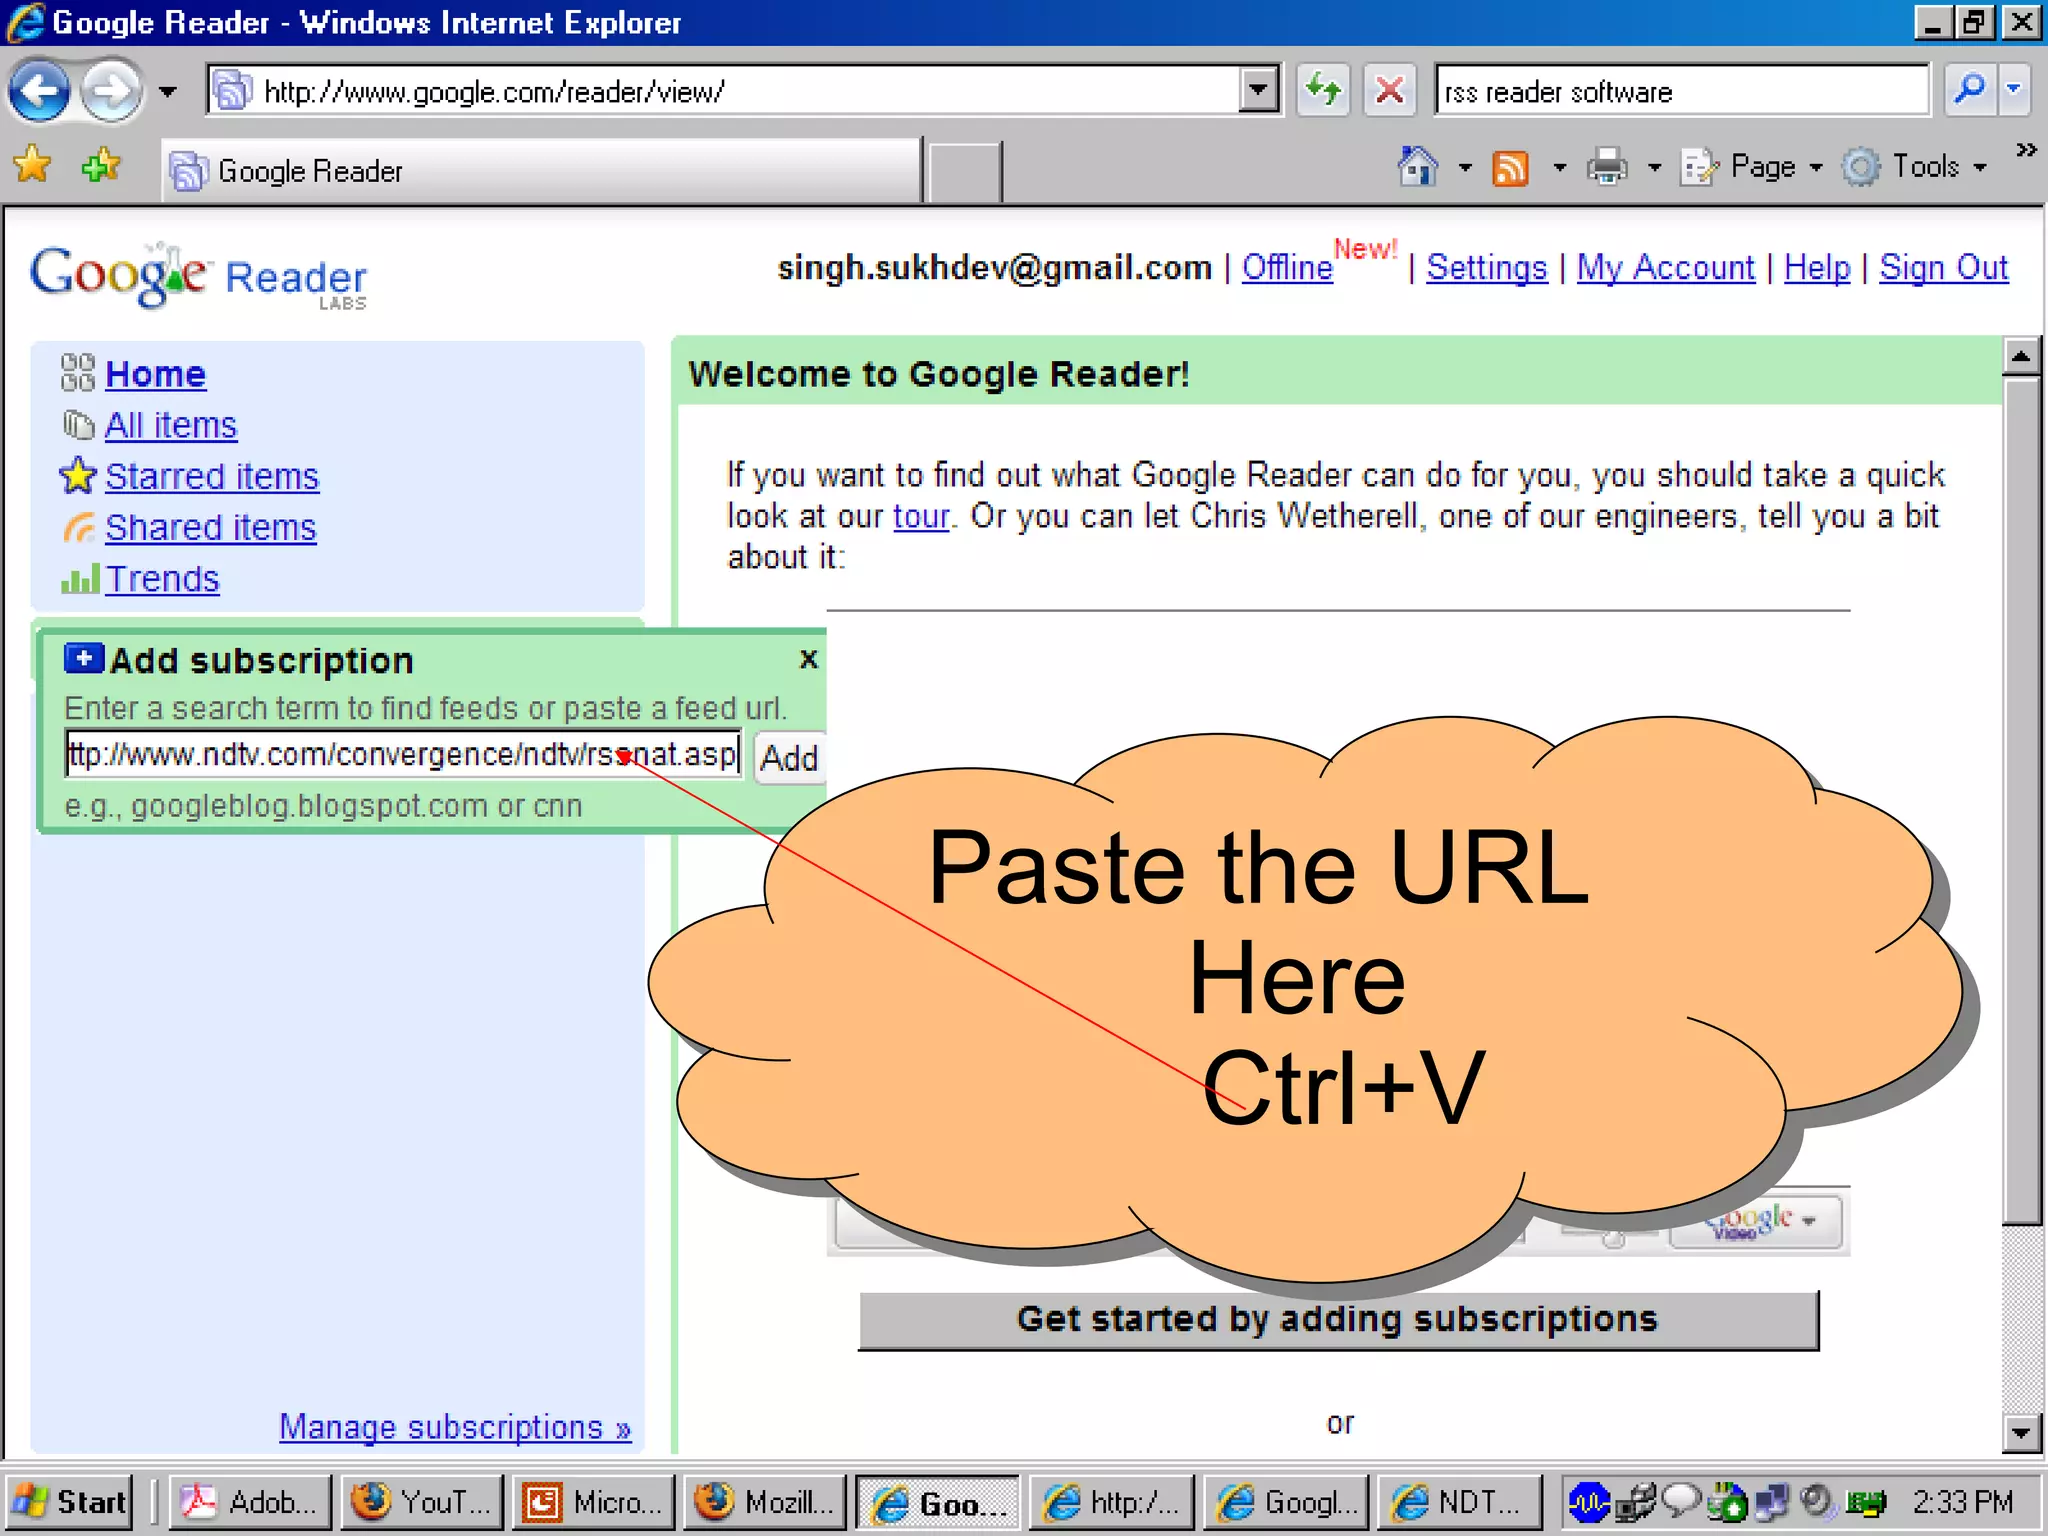This screenshot has height=1536, width=2048.
Task: Click singh.sukhdev@gmail.com account text
Action: tap(995, 268)
